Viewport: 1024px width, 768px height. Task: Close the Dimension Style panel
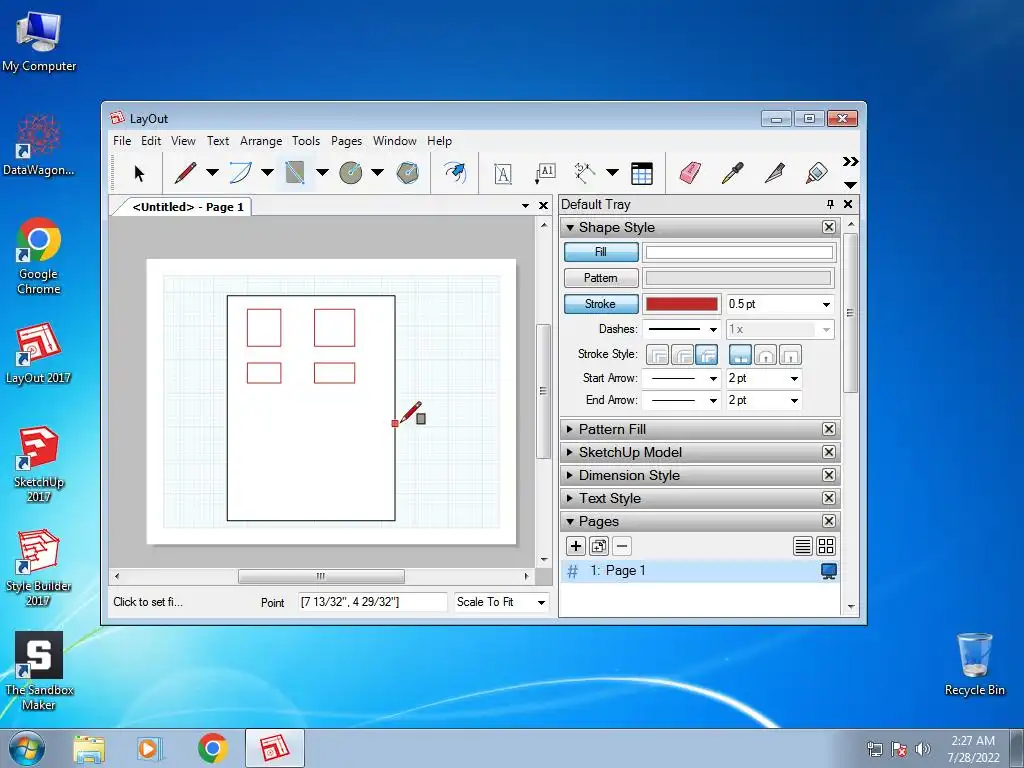point(829,475)
